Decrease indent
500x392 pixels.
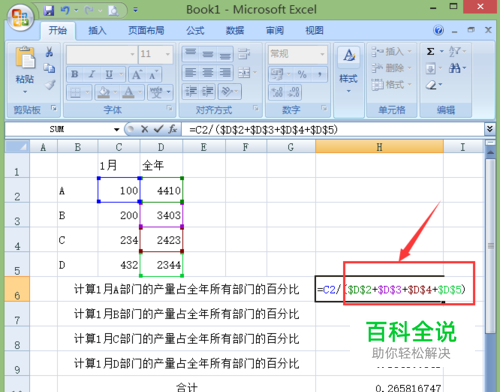[x=191, y=91]
